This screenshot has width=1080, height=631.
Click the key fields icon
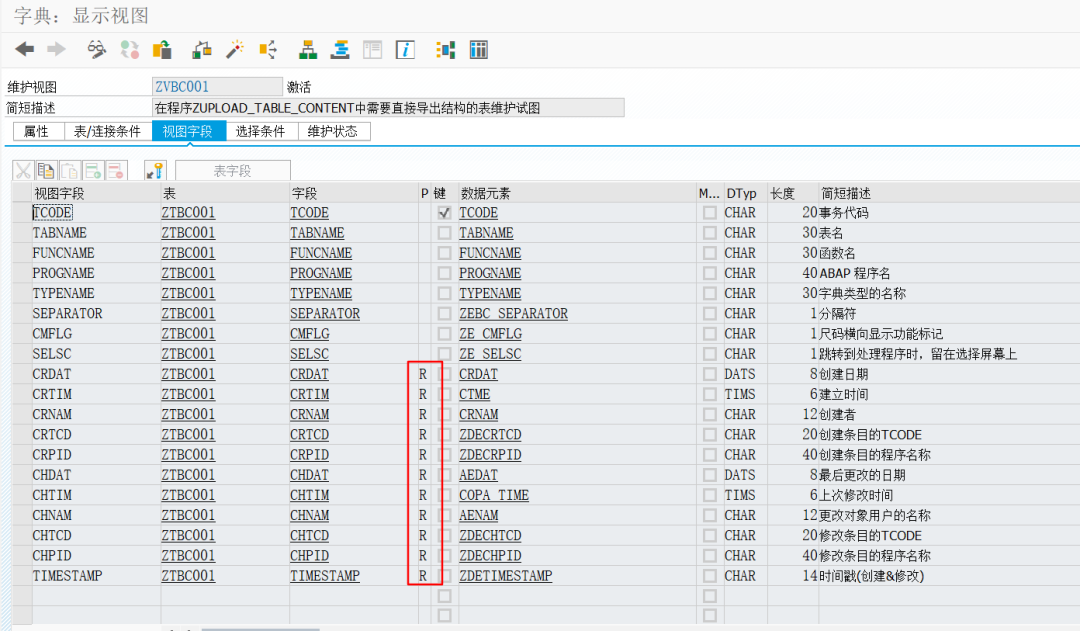[155, 170]
